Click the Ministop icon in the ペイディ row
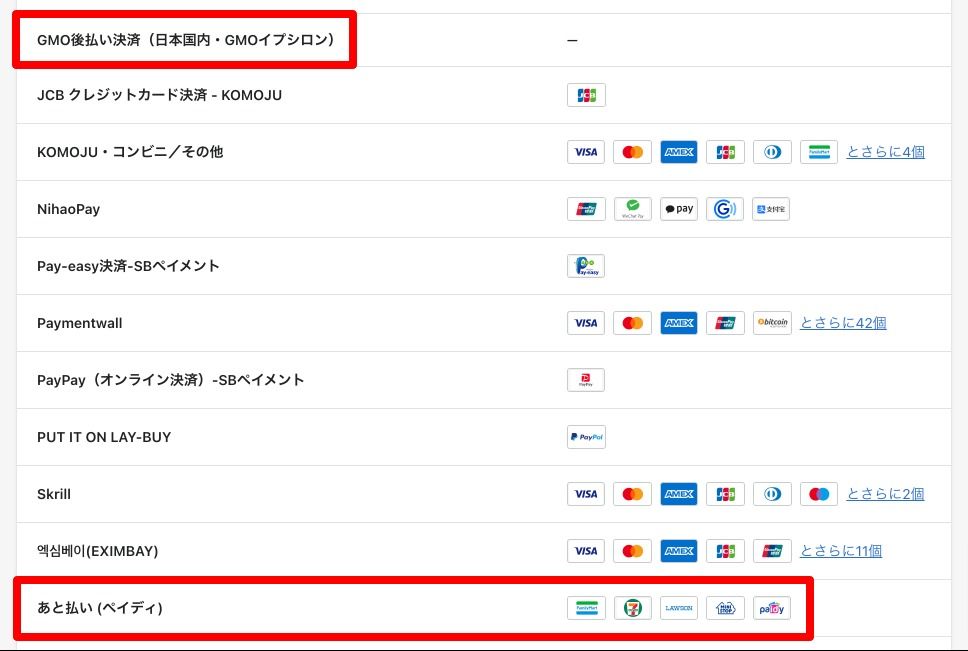 (725, 608)
